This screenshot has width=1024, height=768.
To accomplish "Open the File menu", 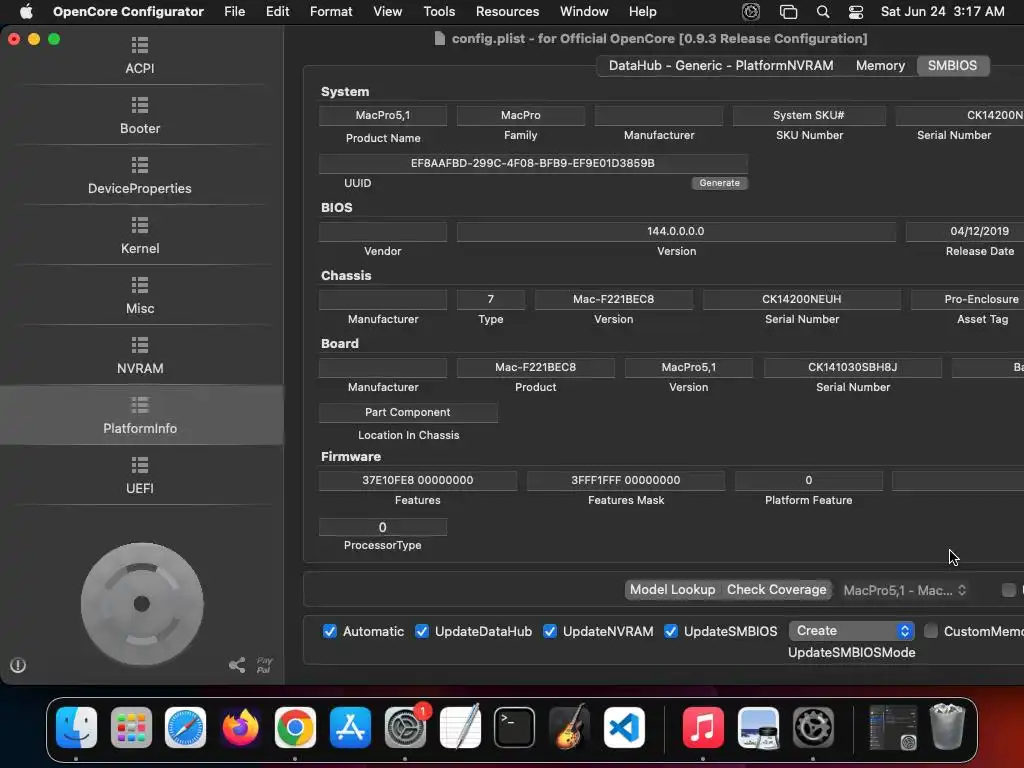I will tap(234, 12).
